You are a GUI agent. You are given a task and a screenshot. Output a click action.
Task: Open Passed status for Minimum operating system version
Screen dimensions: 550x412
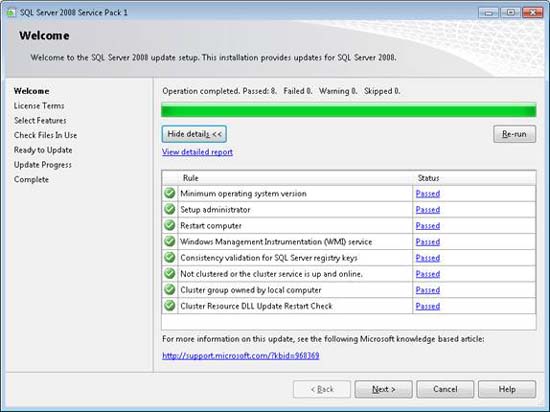pyautogui.click(x=428, y=194)
